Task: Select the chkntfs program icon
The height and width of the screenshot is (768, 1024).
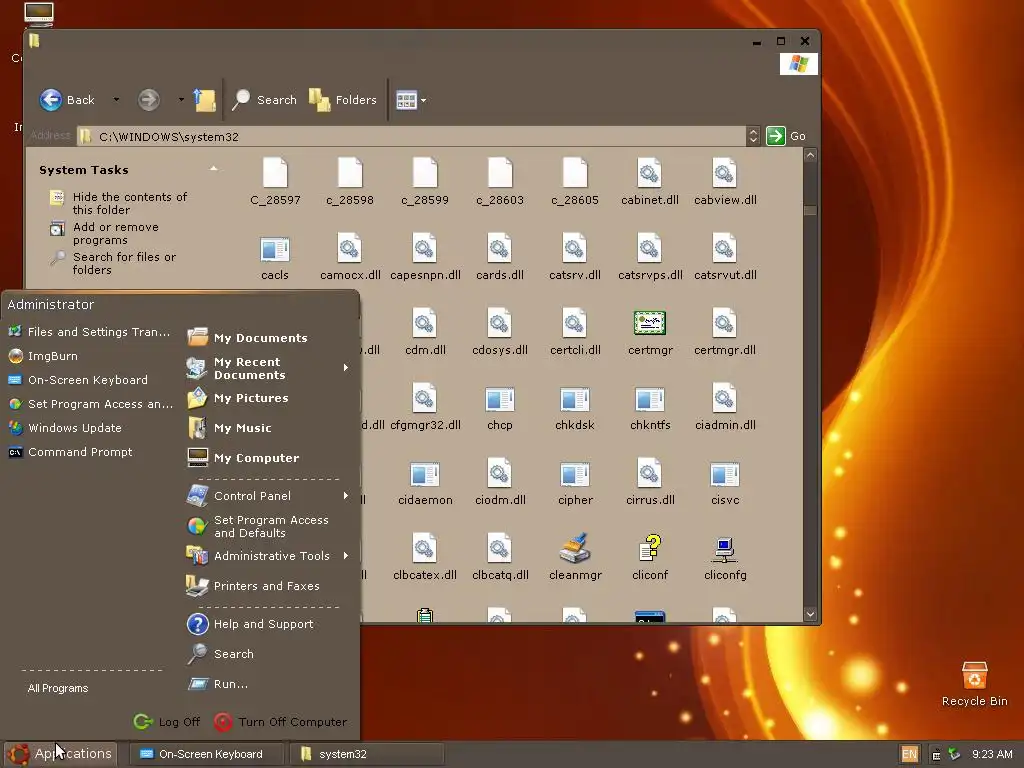Action: [650, 400]
